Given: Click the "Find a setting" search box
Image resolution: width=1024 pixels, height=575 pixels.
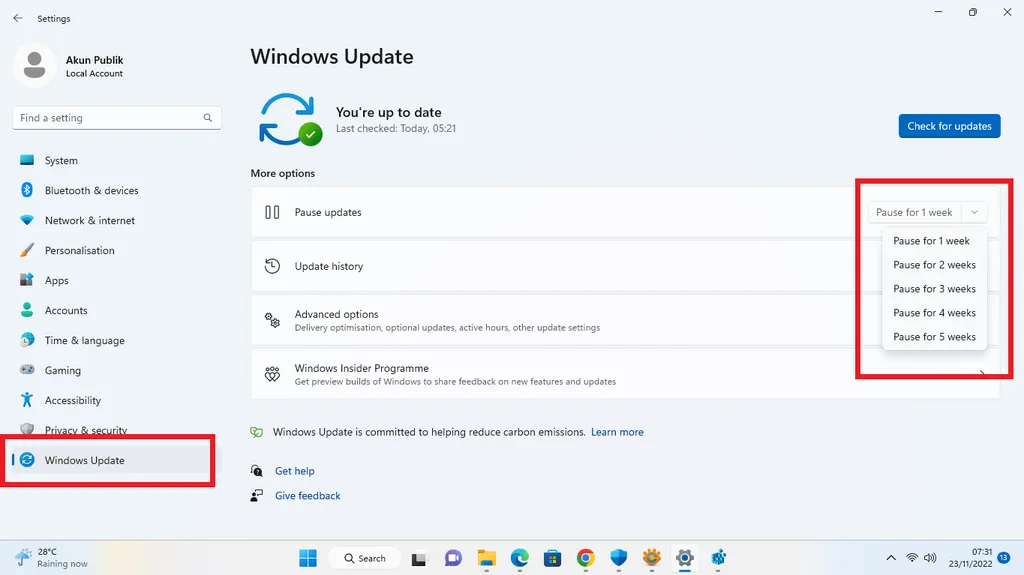Looking at the screenshot, I should (x=110, y=118).
